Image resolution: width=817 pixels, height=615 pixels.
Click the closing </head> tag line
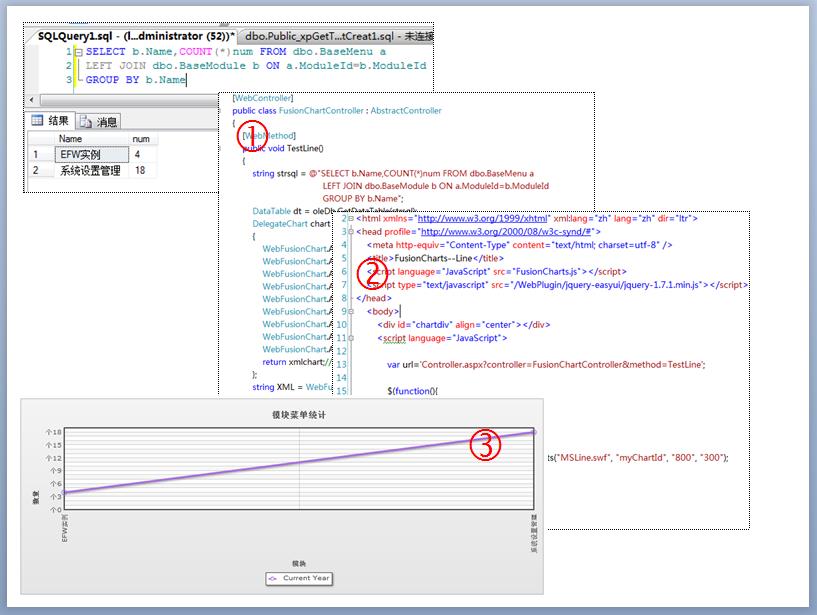(x=374, y=298)
